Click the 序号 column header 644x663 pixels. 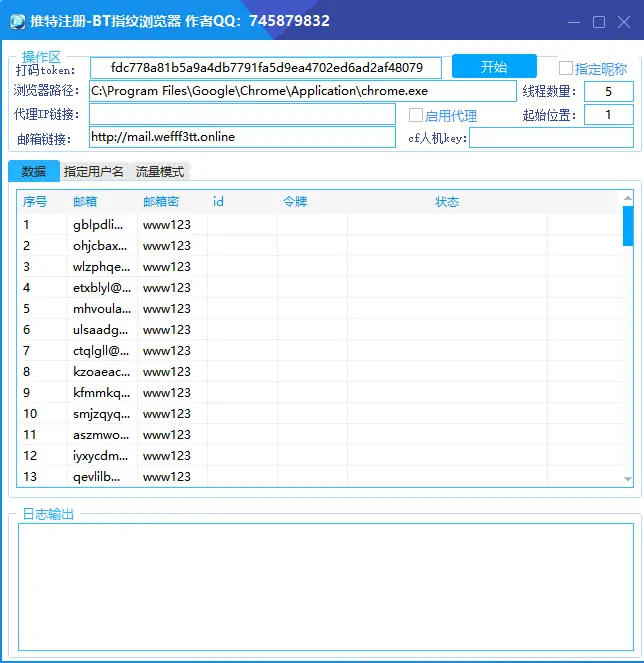click(x=35, y=202)
